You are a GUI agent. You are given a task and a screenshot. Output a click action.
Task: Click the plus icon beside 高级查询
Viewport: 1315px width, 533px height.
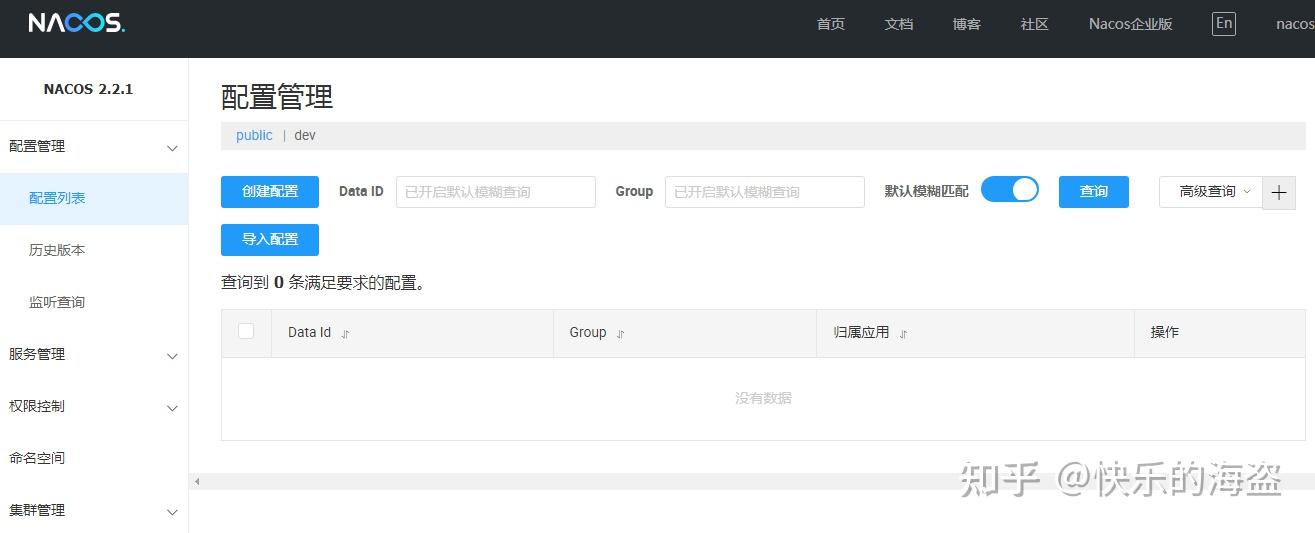tap(1279, 192)
